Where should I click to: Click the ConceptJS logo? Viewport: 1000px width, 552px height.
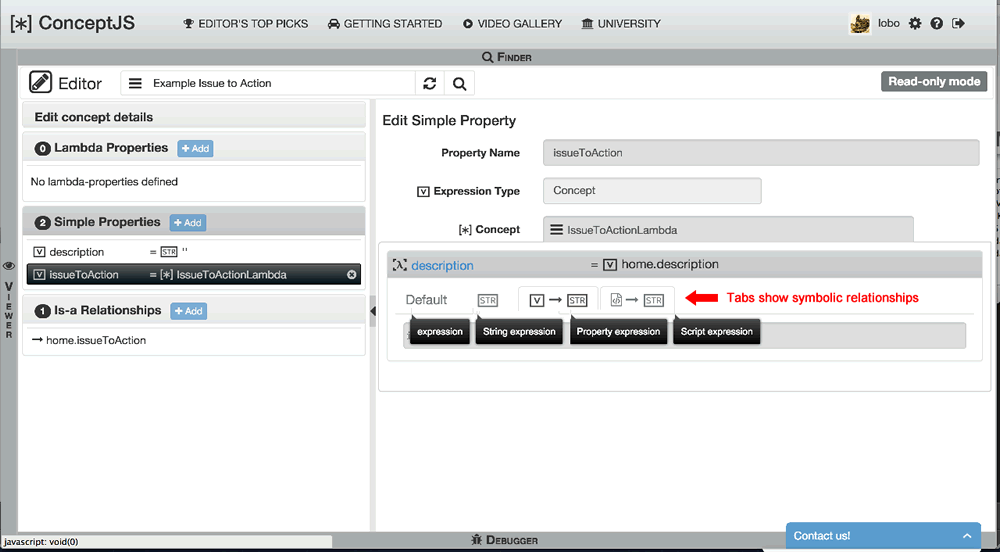click(x=73, y=24)
